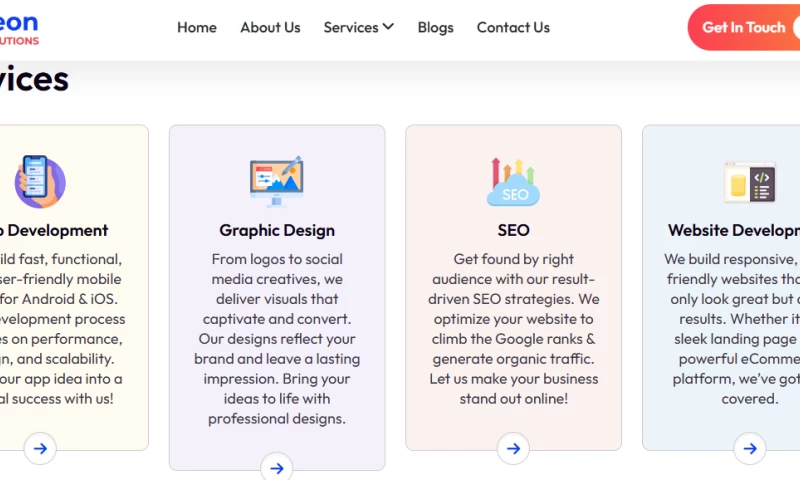
Task: Open the arrow under App Development card
Action: [40, 448]
